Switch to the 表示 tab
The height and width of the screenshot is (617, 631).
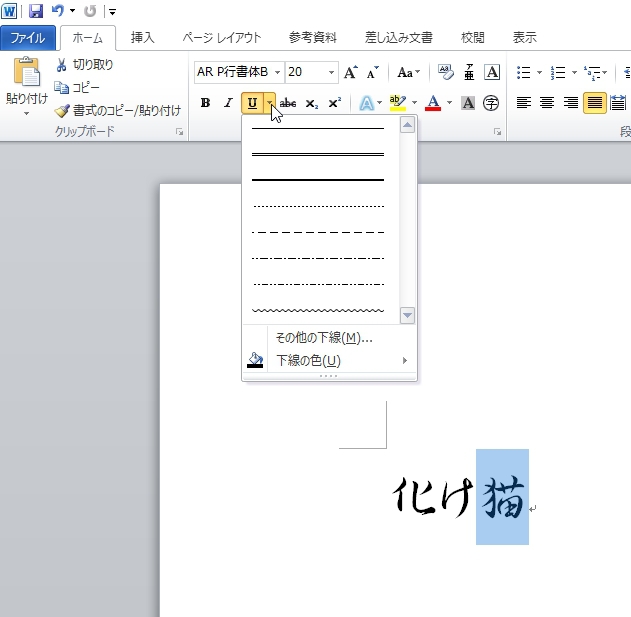tap(524, 38)
